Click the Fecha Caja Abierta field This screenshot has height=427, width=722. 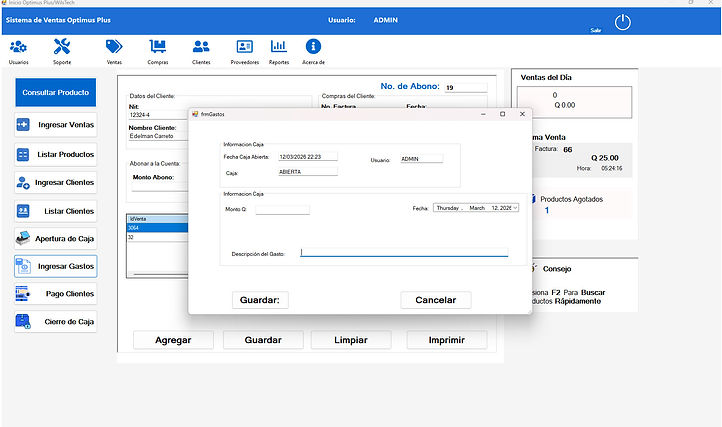tap(308, 157)
